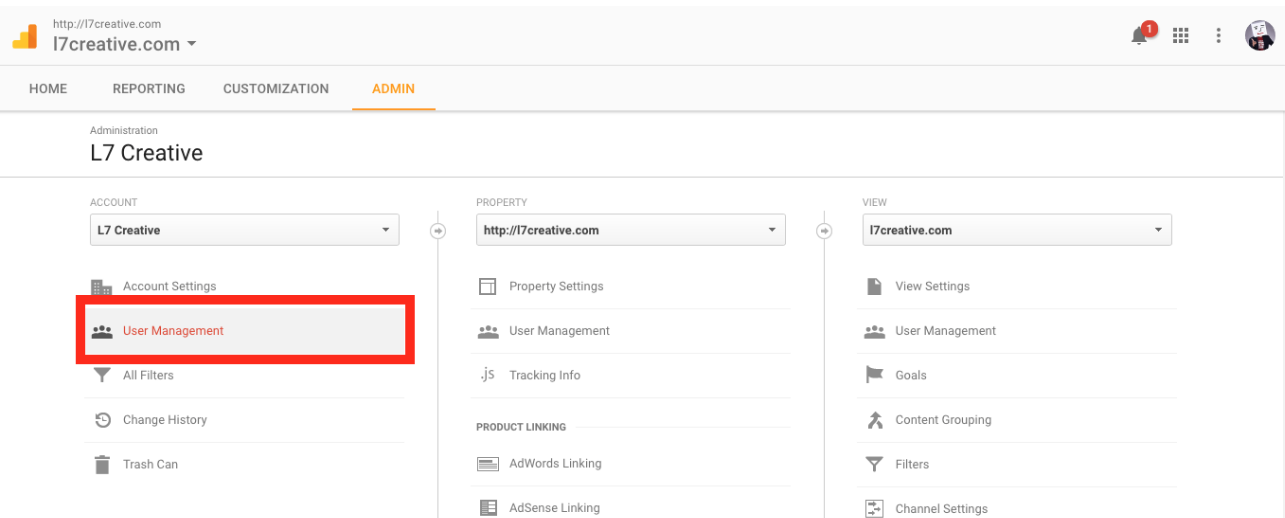Open Change History
This screenshot has height=518, width=1285.
[x=165, y=420]
